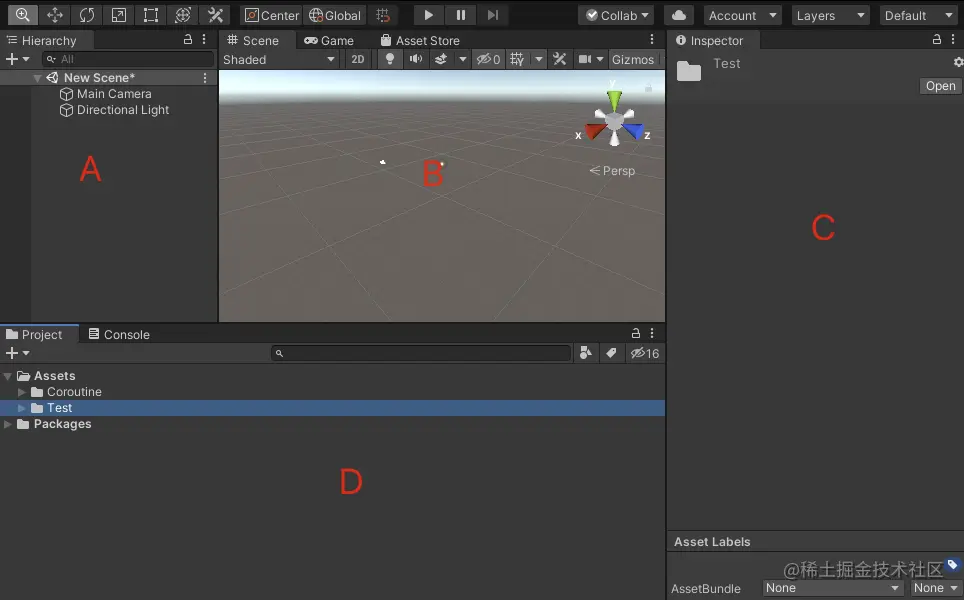Select Main Camera in Hierarchy
This screenshot has height=600, width=964.
(x=106, y=94)
